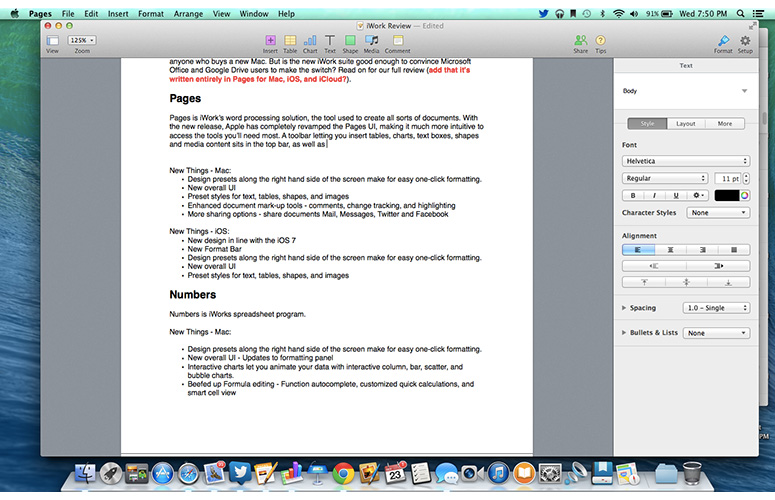Open the Helvetica font dropdown

[x=686, y=161]
